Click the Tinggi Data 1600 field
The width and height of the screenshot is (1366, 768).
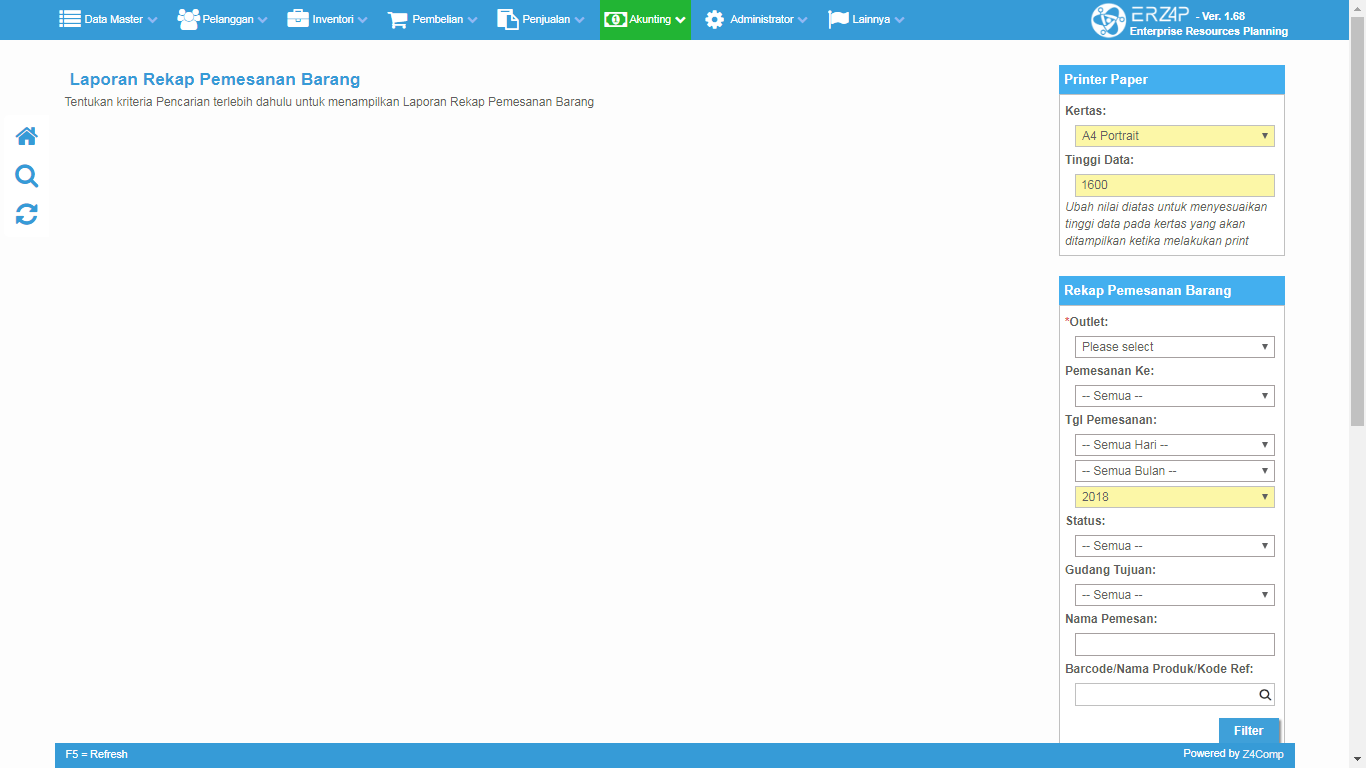(x=1174, y=185)
